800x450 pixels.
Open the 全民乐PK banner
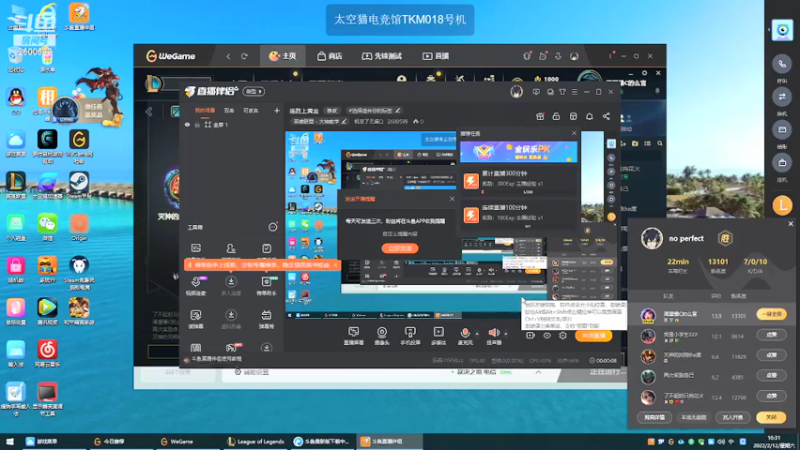[518, 152]
